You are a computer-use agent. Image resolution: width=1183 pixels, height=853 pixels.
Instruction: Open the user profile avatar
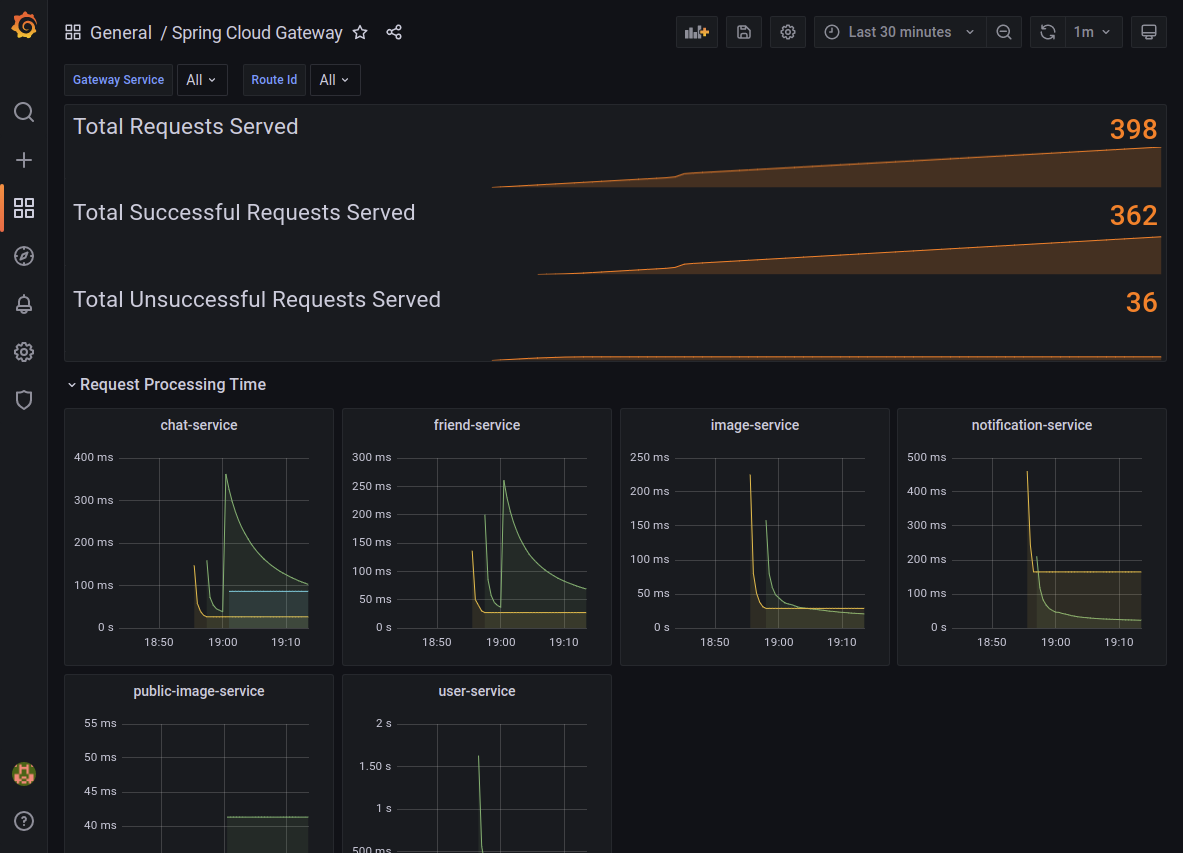tap(24, 774)
